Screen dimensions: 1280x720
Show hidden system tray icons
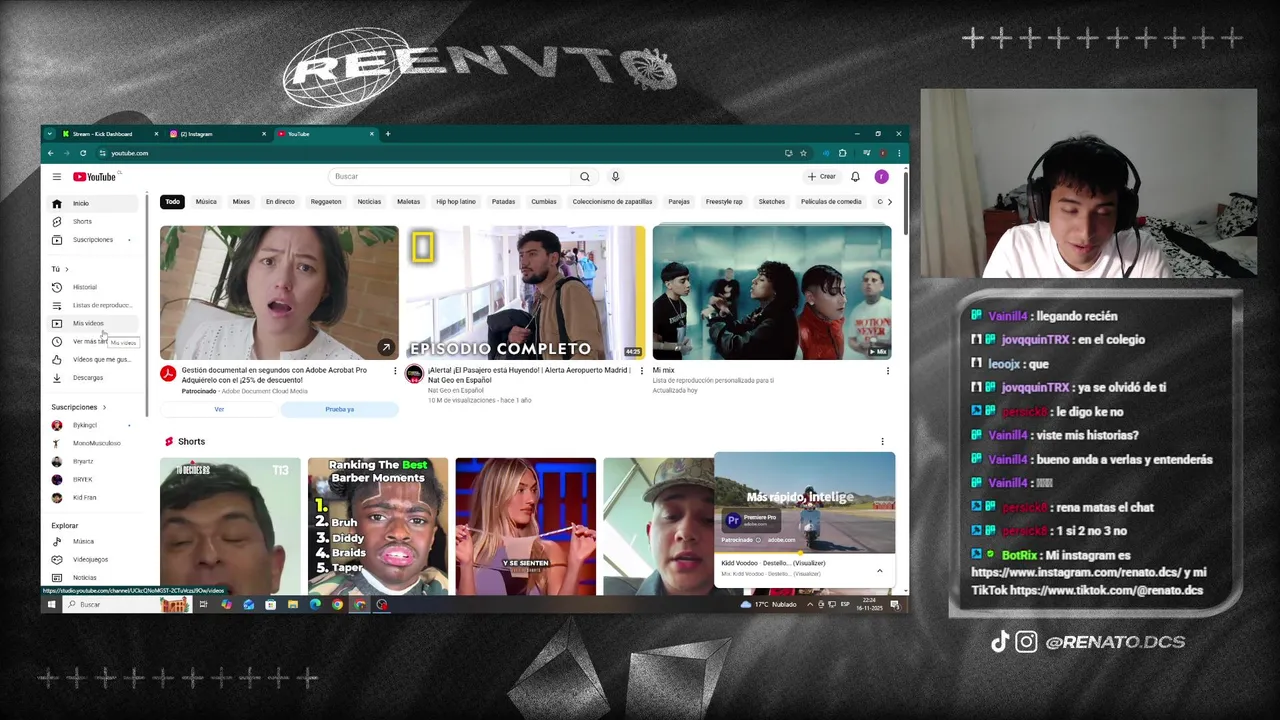810,605
